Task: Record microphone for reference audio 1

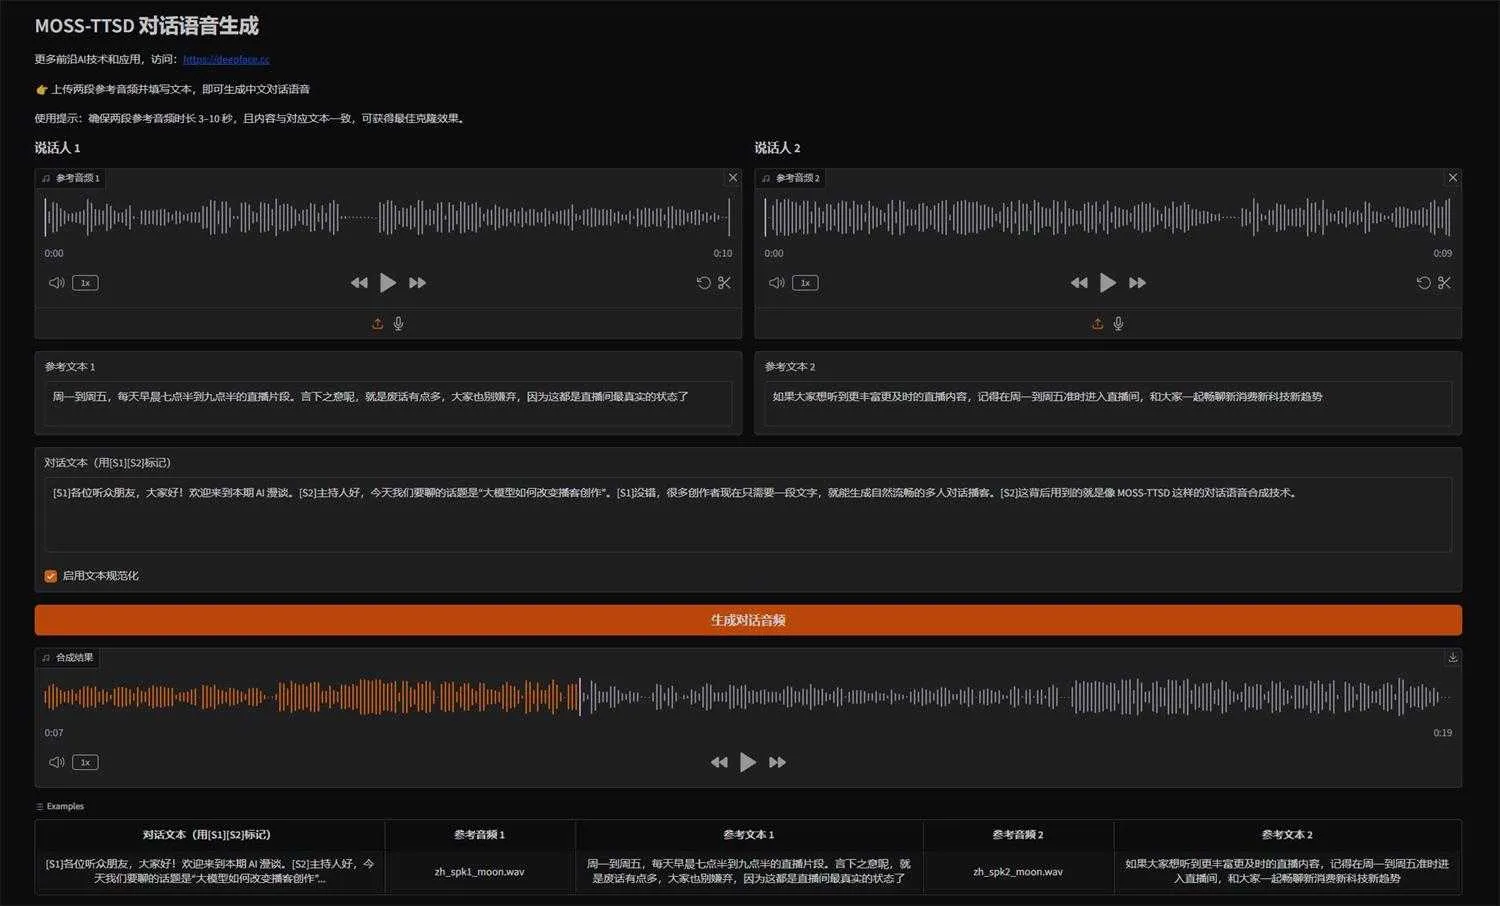Action: [x=398, y=324]
